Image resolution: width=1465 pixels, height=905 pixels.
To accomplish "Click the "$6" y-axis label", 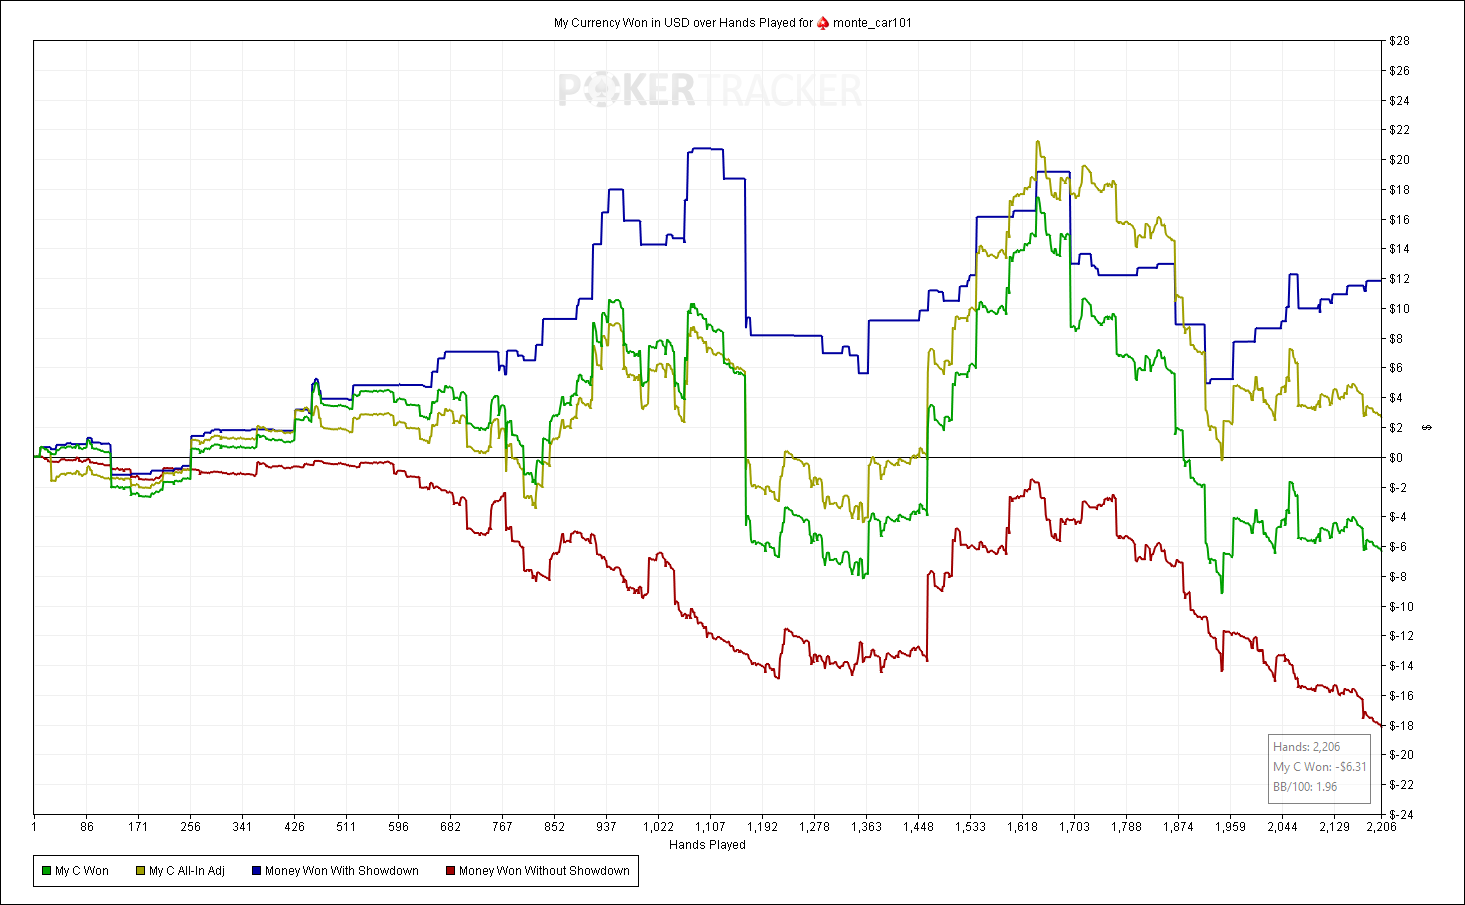I will coord(1396,368).
